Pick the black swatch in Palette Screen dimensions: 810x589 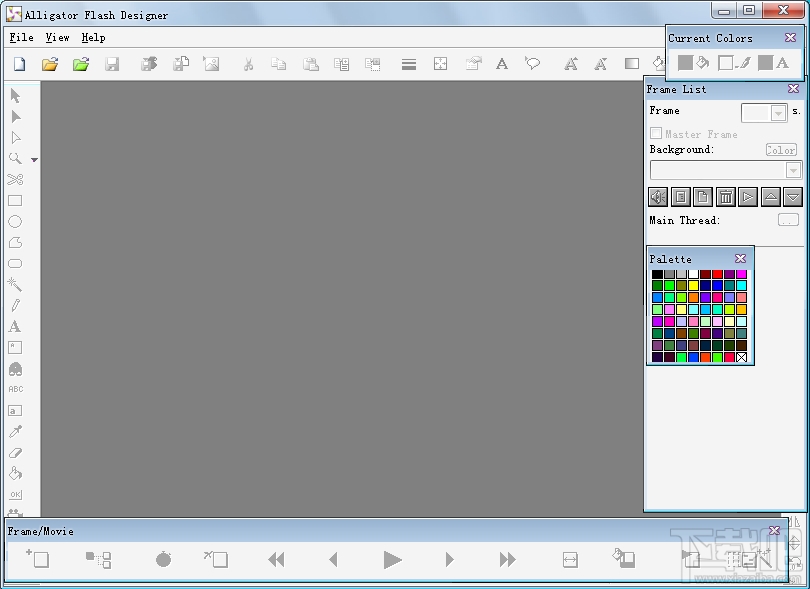[657, 274]
